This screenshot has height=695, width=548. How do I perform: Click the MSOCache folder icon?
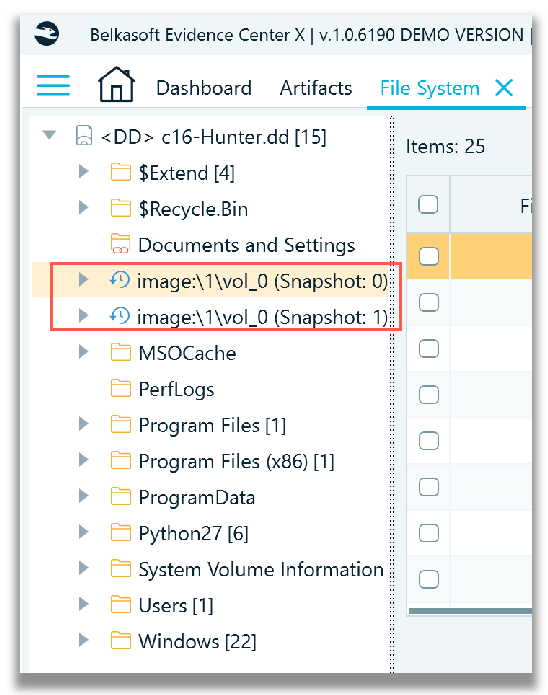coord(121,352)
